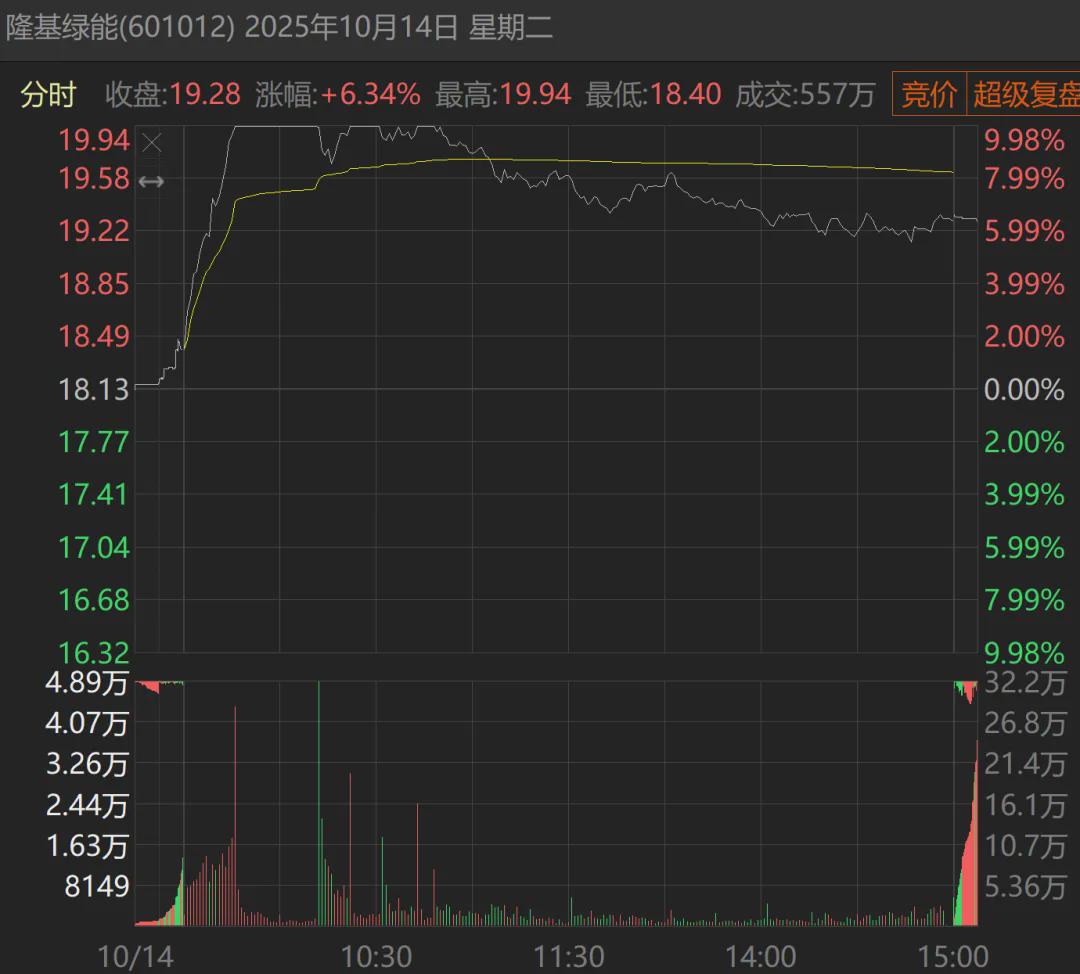Click the 0.00% percent axis label
Image resolution: width=1080 pixels, height=974 pixels.
tap(1024, 389)
